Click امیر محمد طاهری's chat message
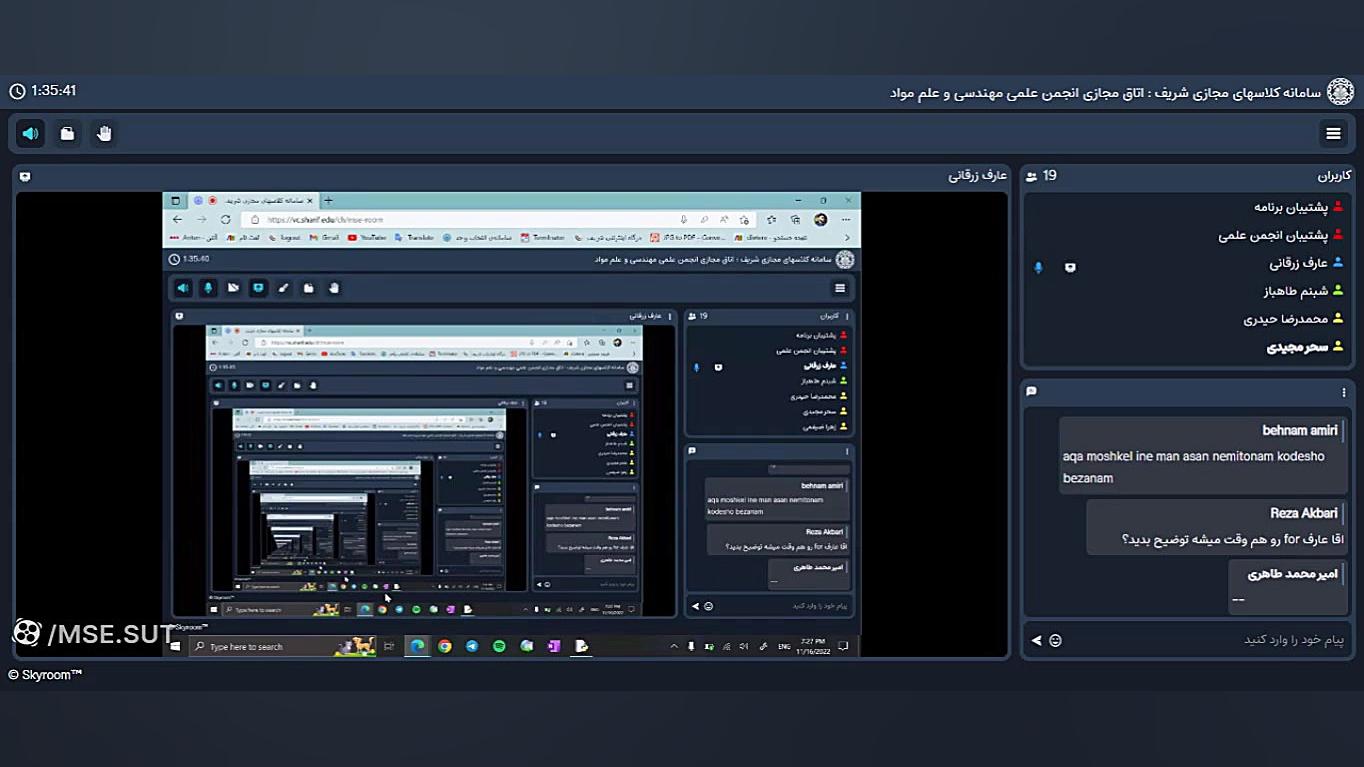The height and width of the screenshot is (767, 1364). [x=1287, y=586]
